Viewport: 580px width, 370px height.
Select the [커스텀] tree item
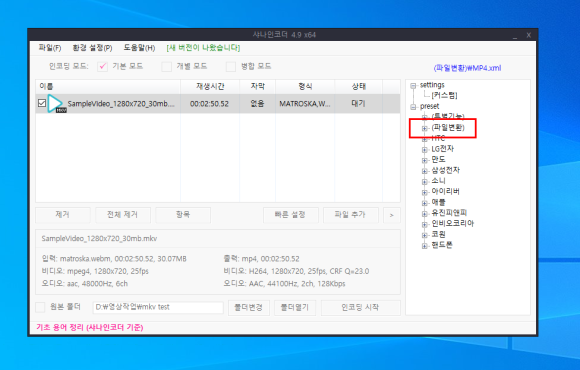pyautogui.click(x=444, y=95)
